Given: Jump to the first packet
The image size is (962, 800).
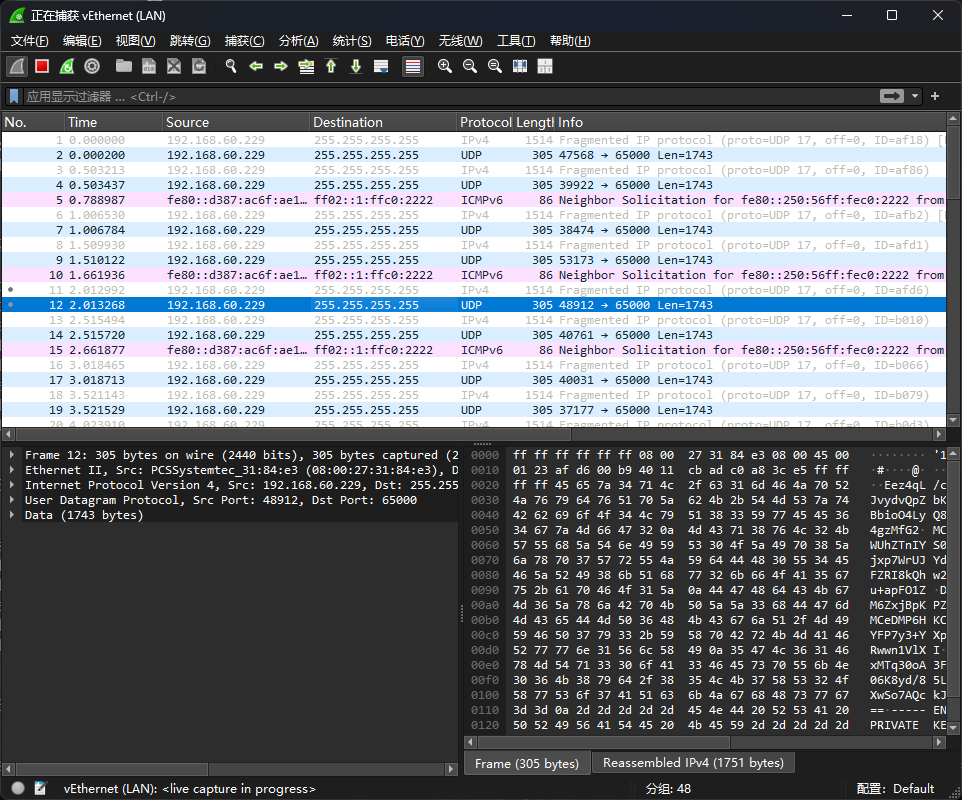Looking at the screenshot, I should point(331,66).
